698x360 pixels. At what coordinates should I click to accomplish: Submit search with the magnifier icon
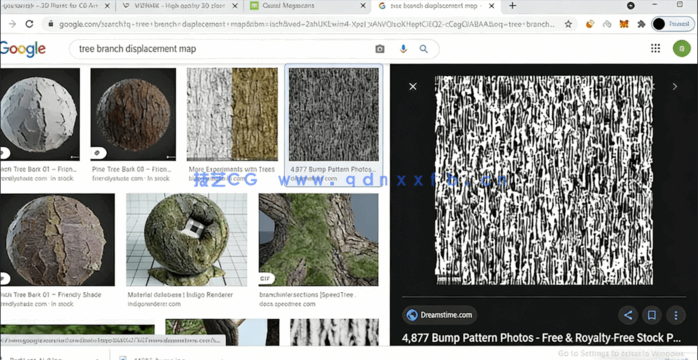point(423,49)
